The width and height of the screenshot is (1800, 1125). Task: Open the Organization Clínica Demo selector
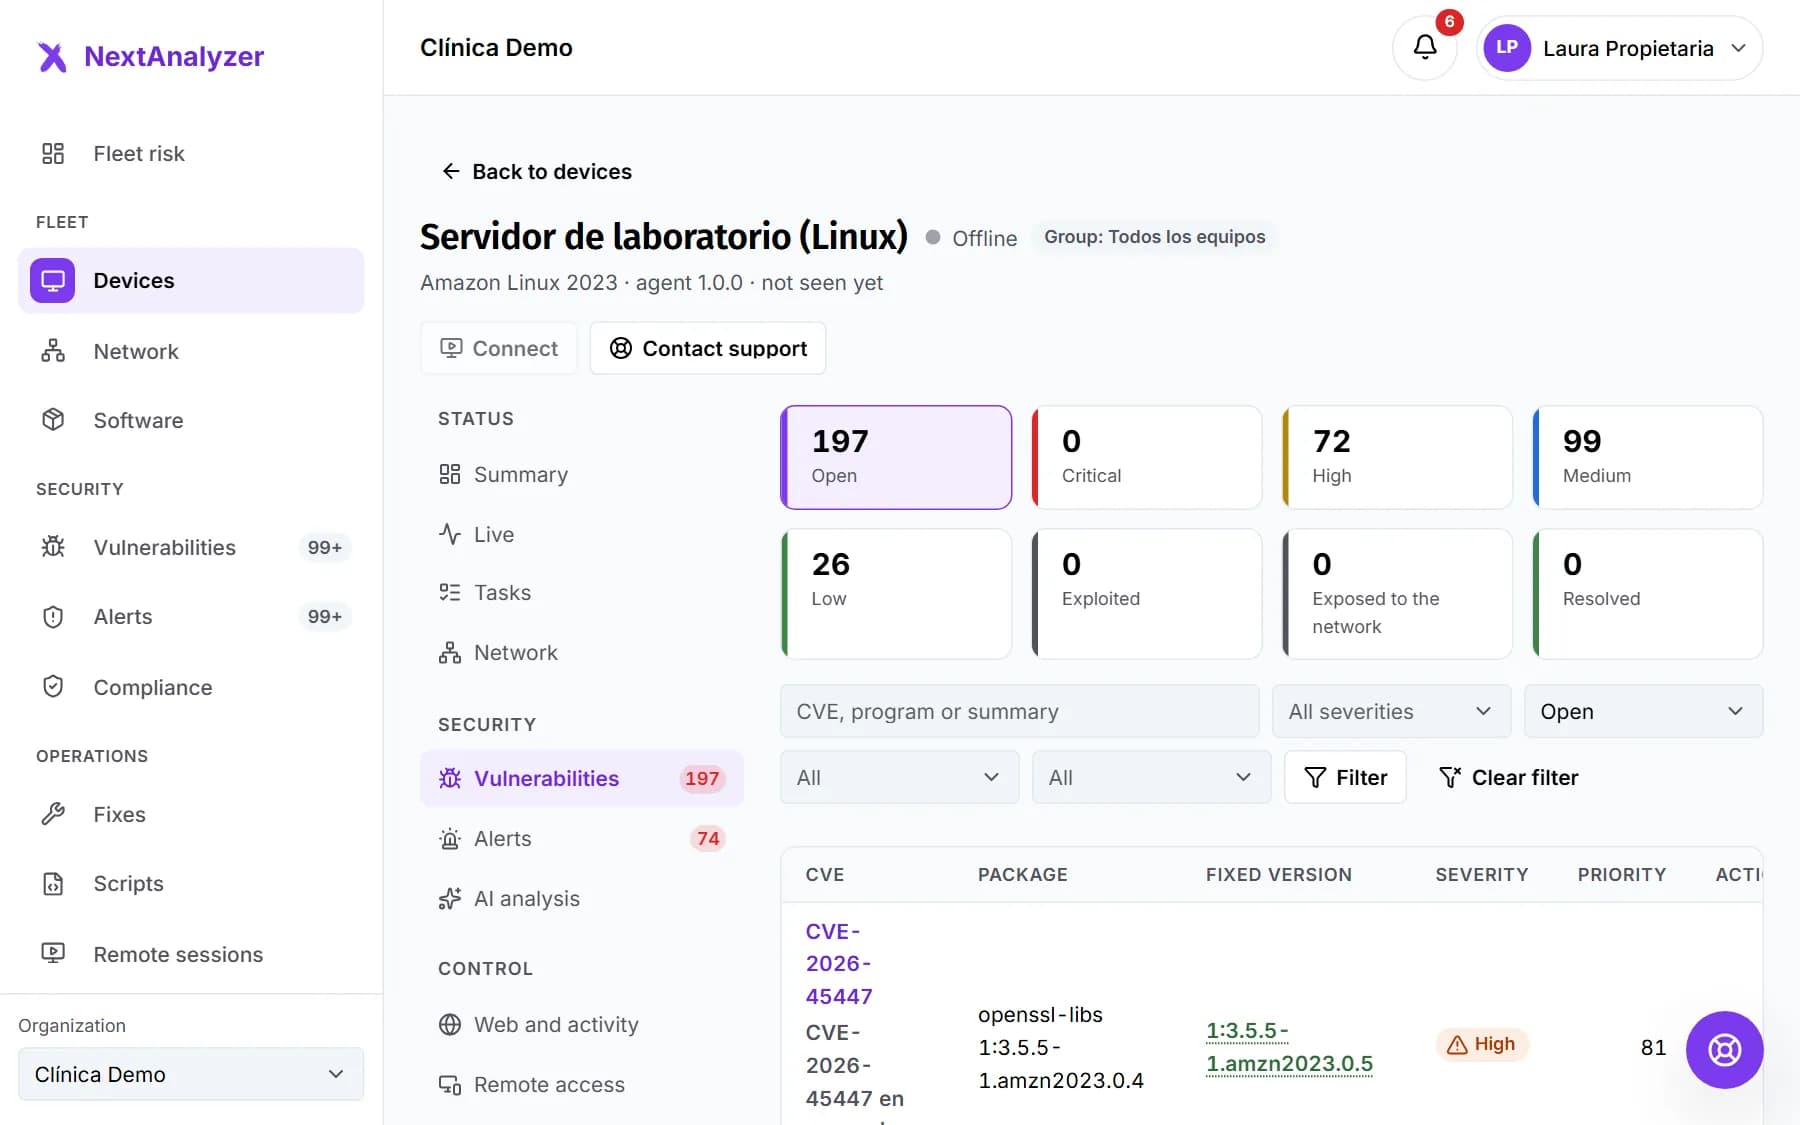tap(191, 1074)
